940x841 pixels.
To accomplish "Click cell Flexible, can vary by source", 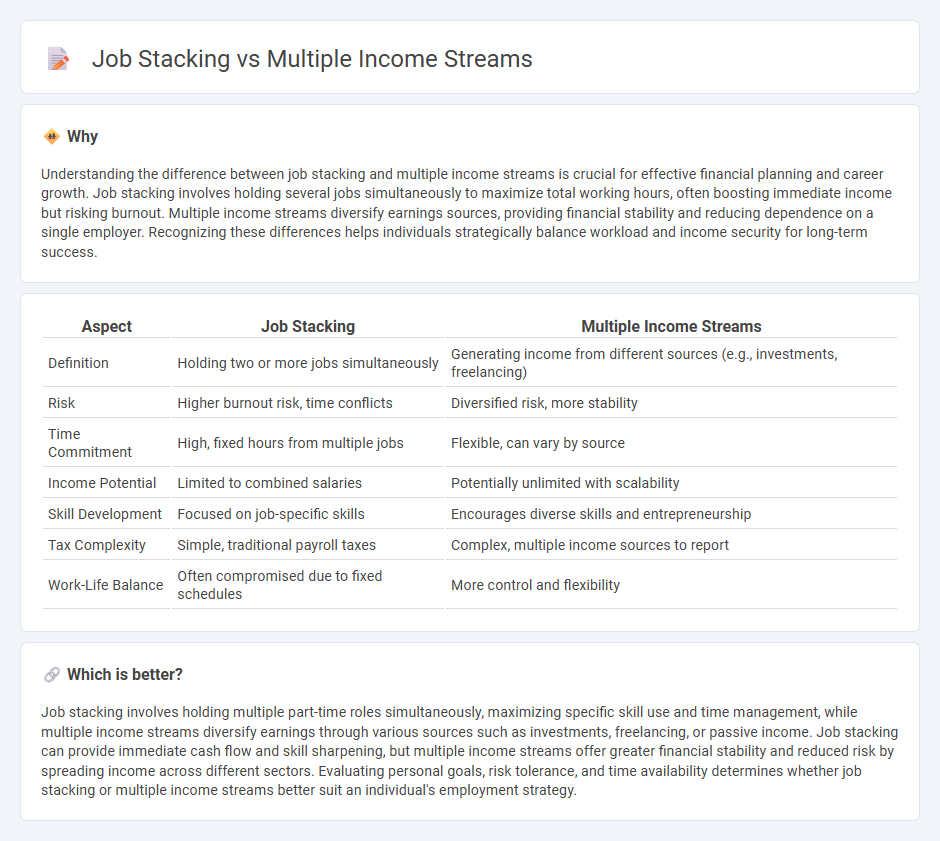I will coord(671,443).
